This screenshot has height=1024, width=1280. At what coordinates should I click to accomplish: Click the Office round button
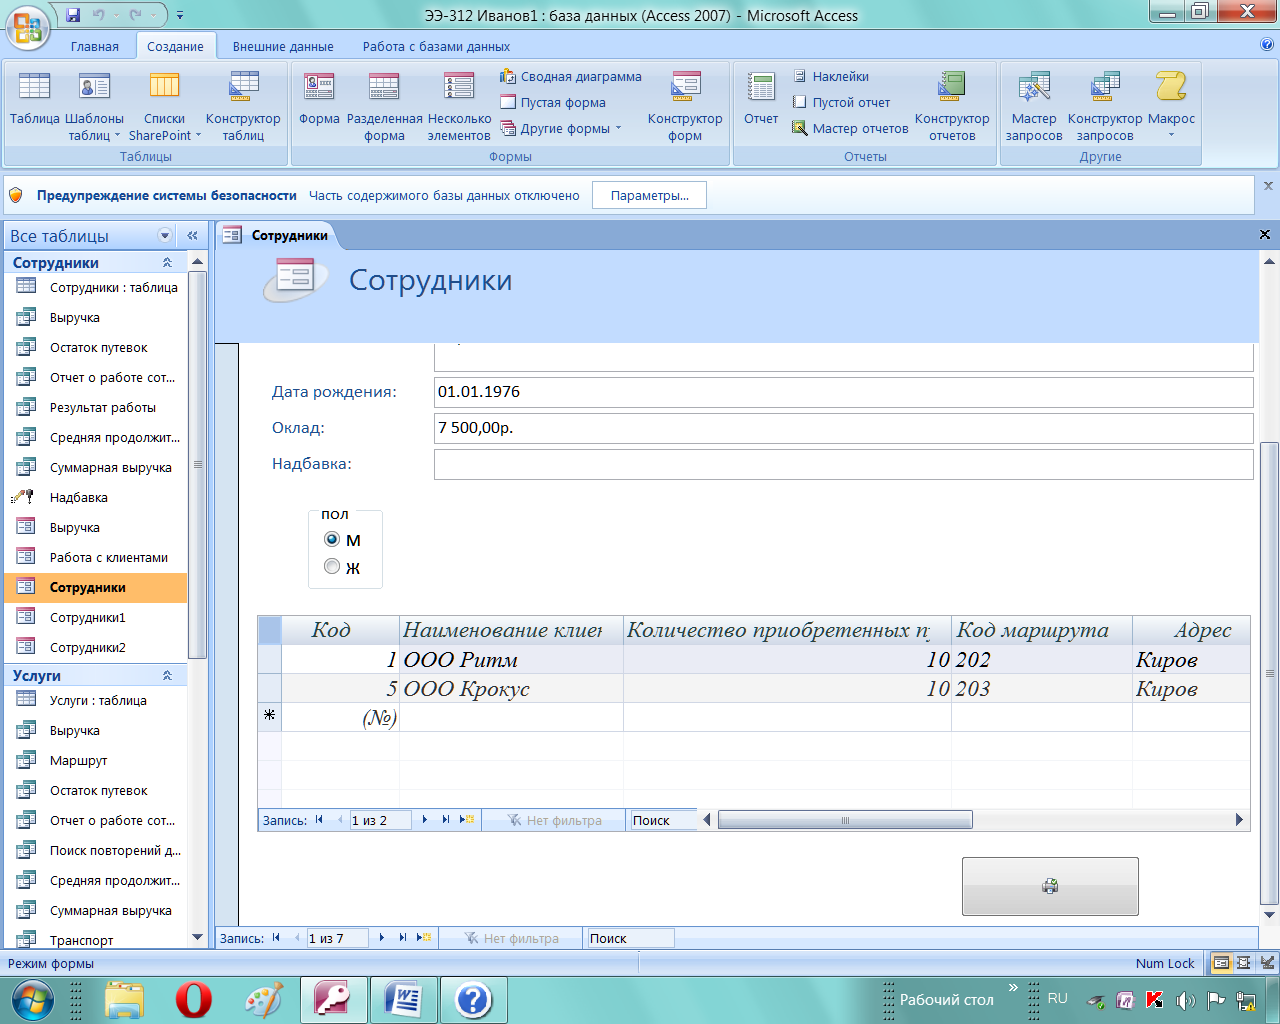tap(27, 26)
